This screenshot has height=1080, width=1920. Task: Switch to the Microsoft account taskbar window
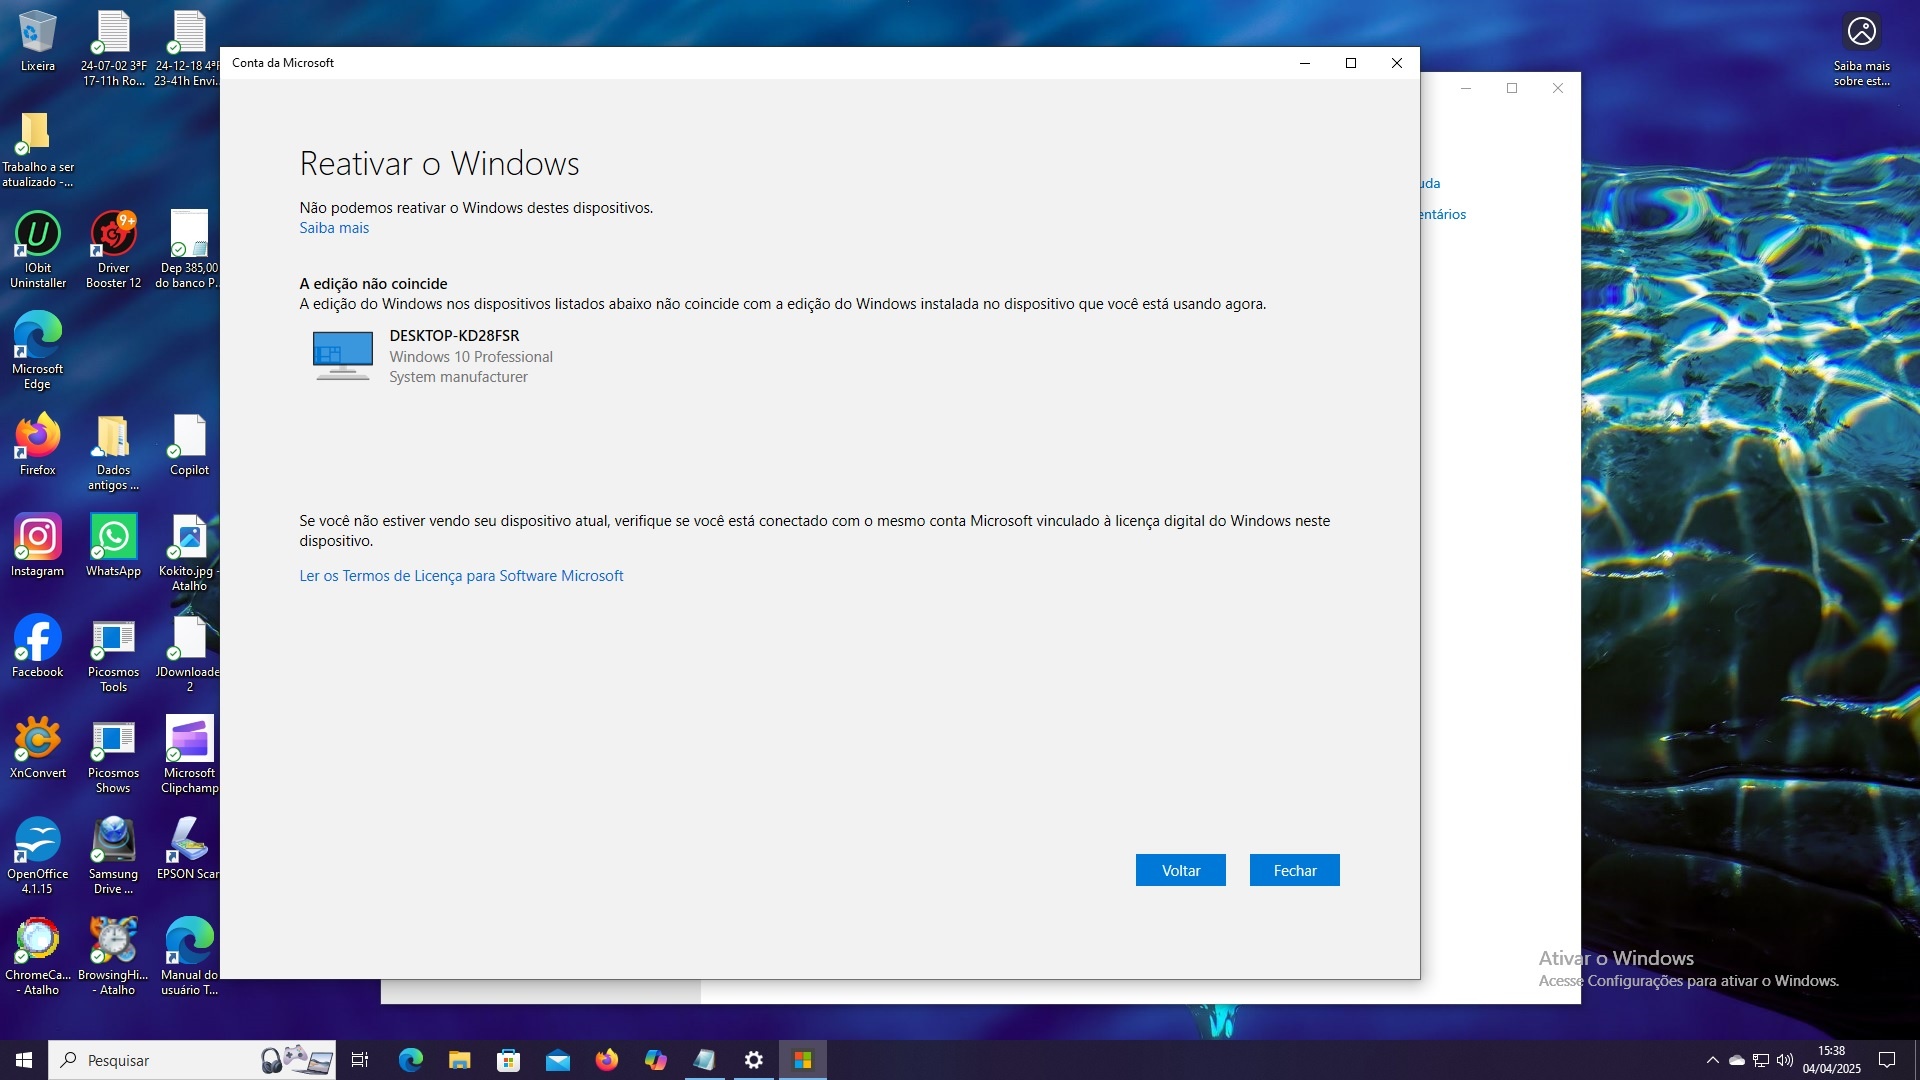[803, 1060]
